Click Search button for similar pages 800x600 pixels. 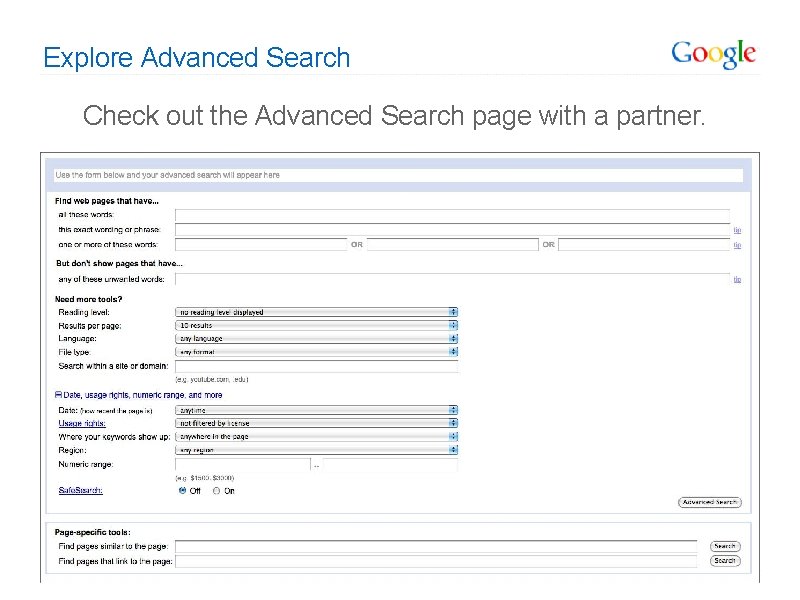point(725,546)
